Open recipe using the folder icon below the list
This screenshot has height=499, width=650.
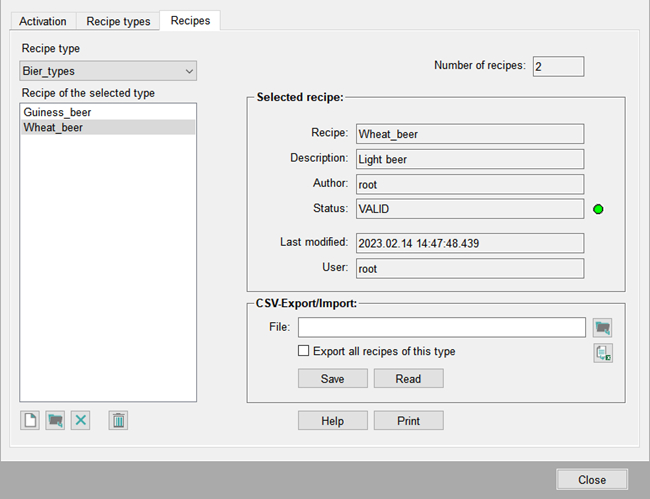pos(55,420)
